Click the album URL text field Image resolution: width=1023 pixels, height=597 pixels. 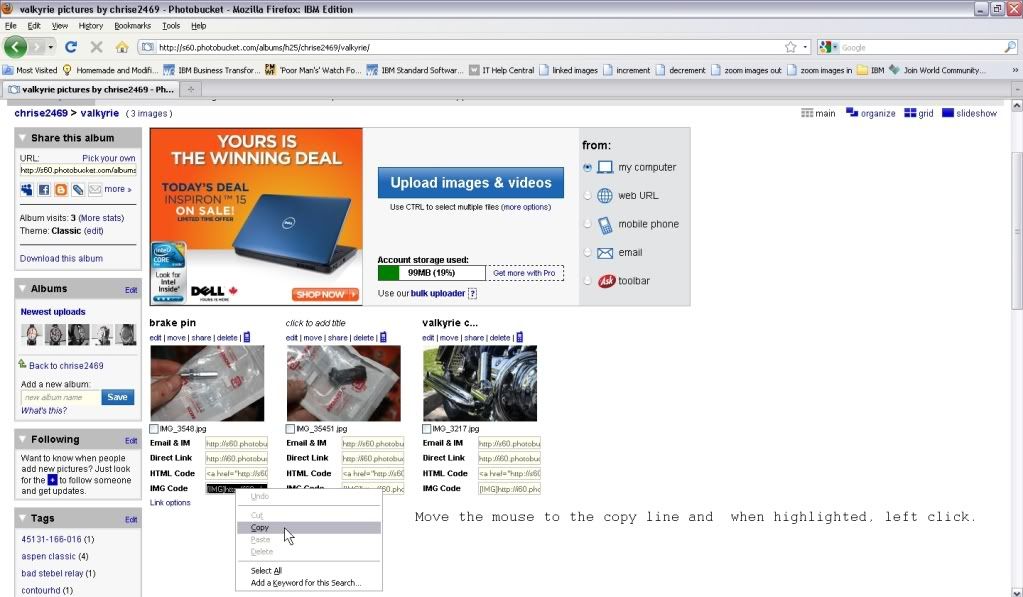coord(78,170)
